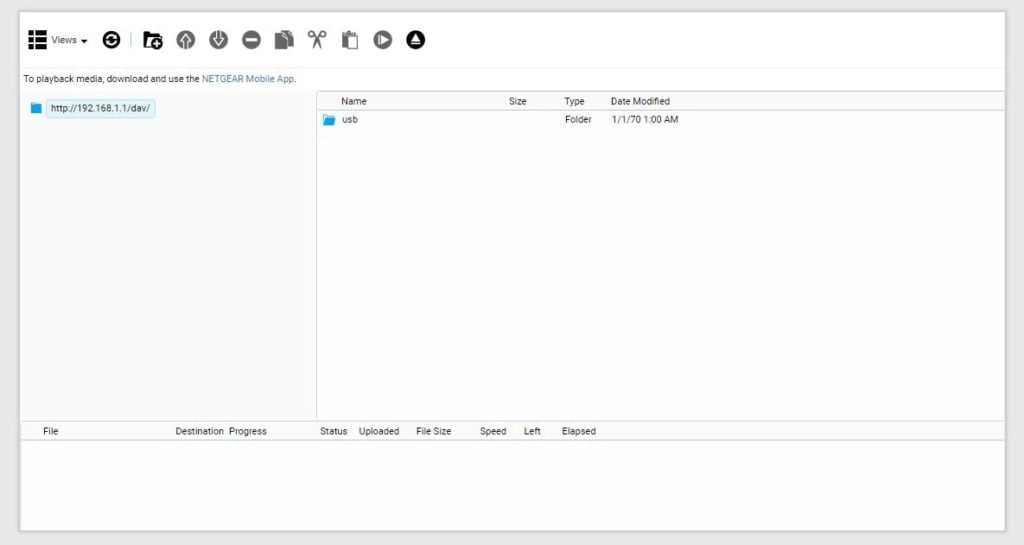The height and width of the screenshot is (545, 1024).
Task: Click the refresh icon in toolbar
Action: pyautogui.click(x=111, y=40)
